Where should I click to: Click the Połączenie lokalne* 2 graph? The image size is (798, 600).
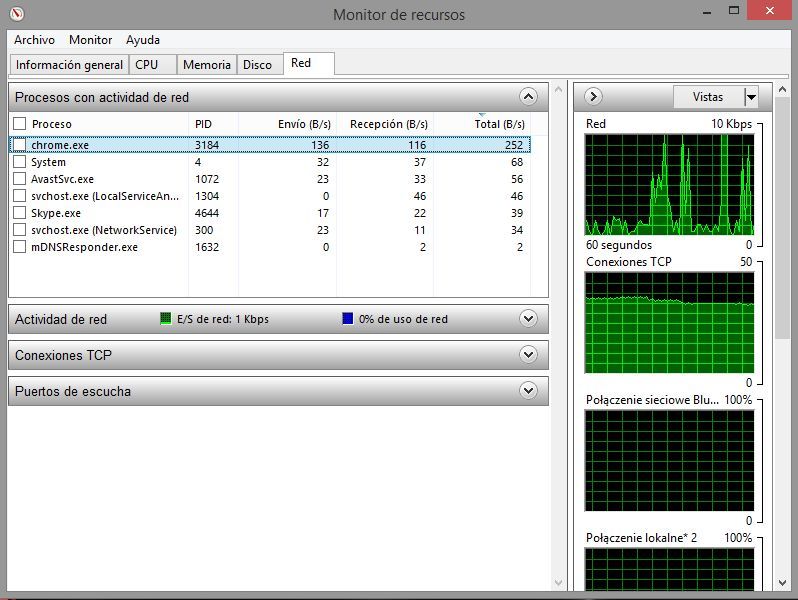click(x=669, y=569)
